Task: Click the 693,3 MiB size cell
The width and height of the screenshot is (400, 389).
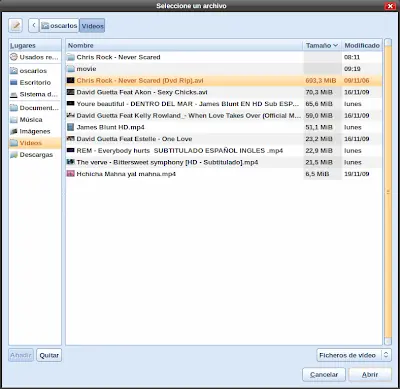Action: (321, 80)
